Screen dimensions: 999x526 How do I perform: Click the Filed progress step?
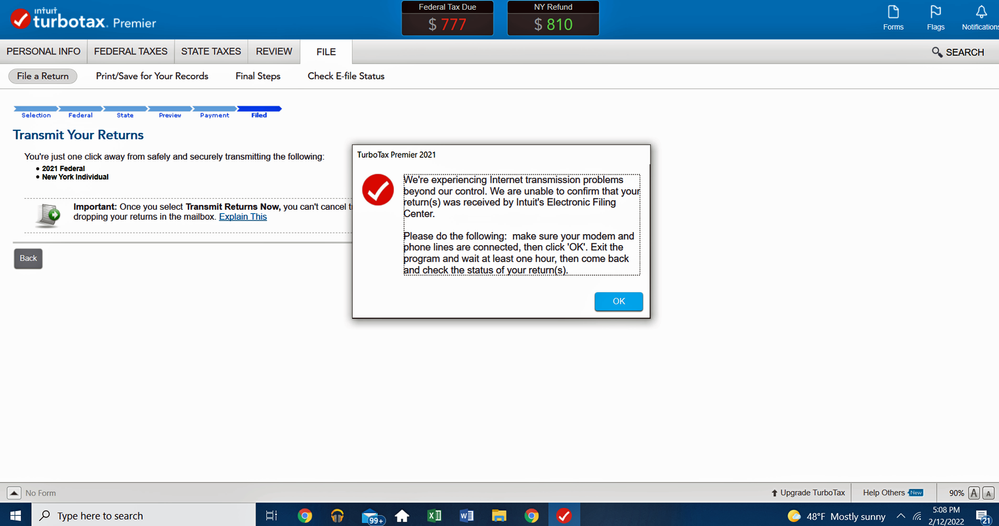259,112
